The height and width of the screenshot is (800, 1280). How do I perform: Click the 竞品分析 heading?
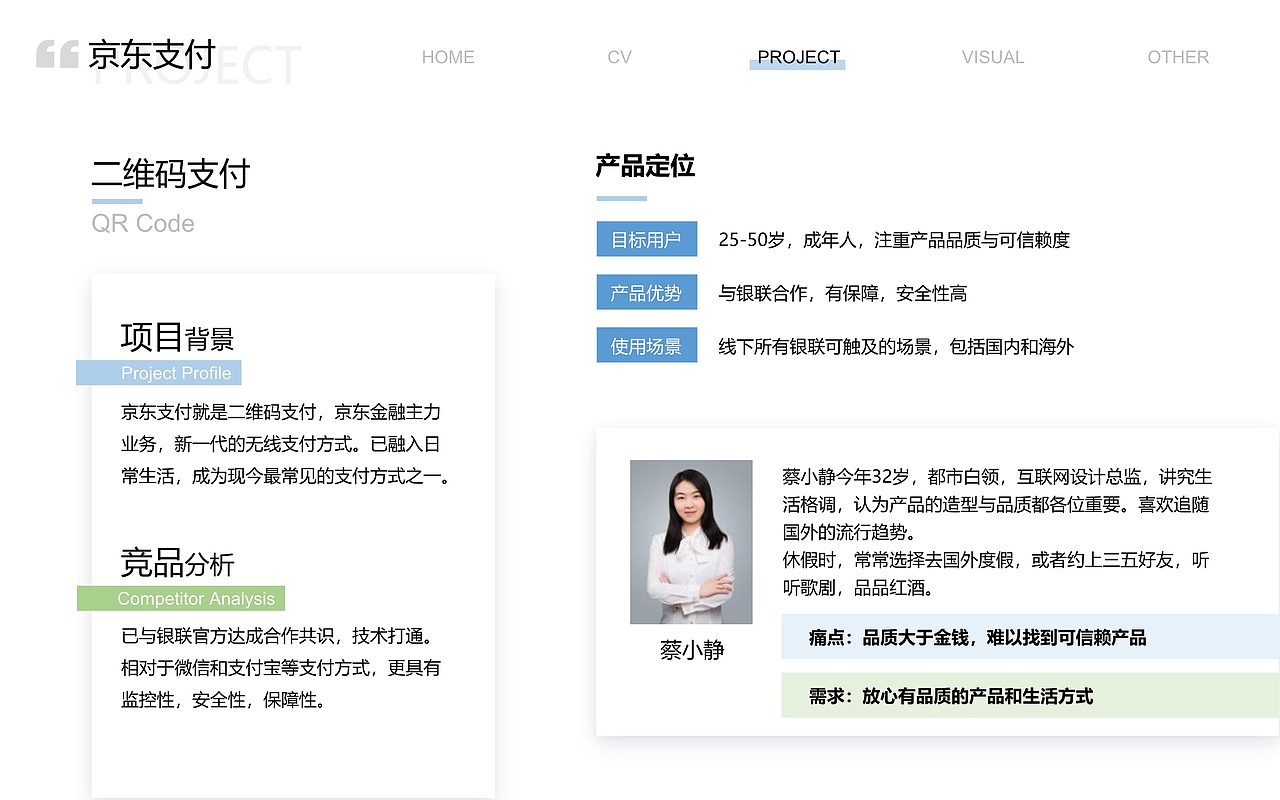(x=177, y=563)
